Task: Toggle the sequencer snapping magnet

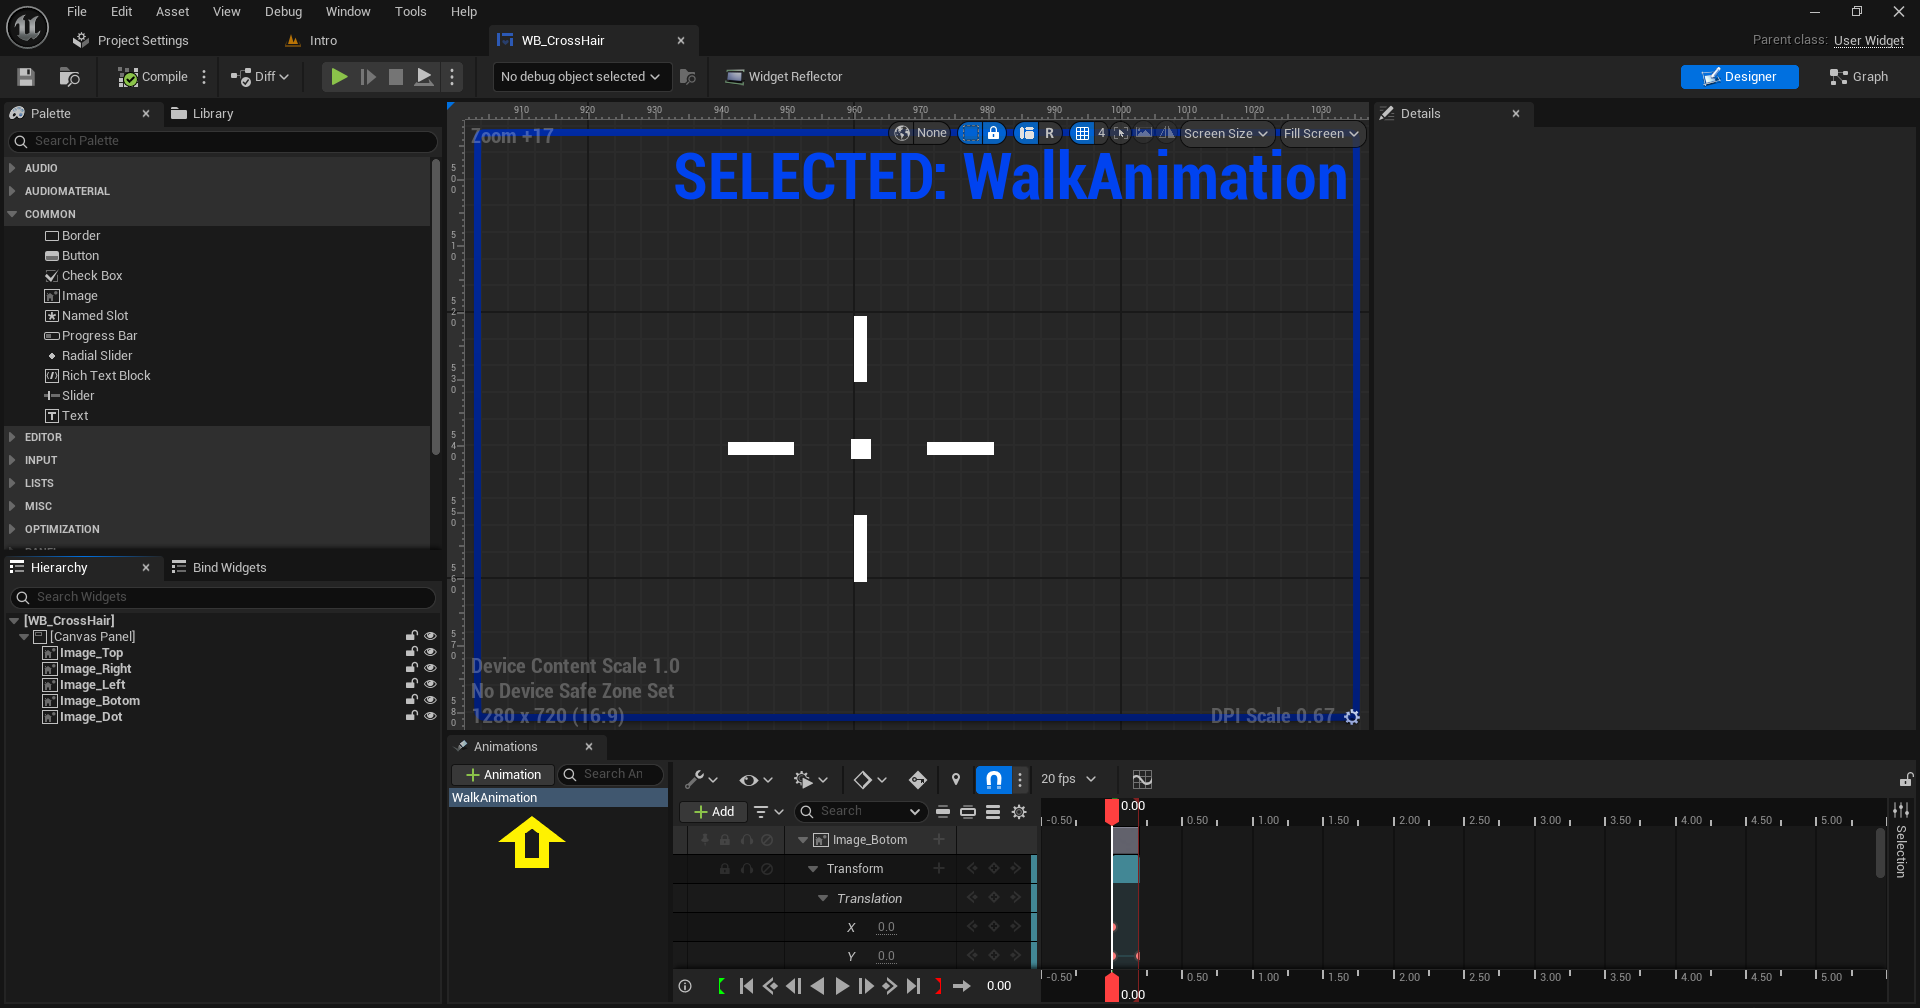Action: [x=993, y=779]
